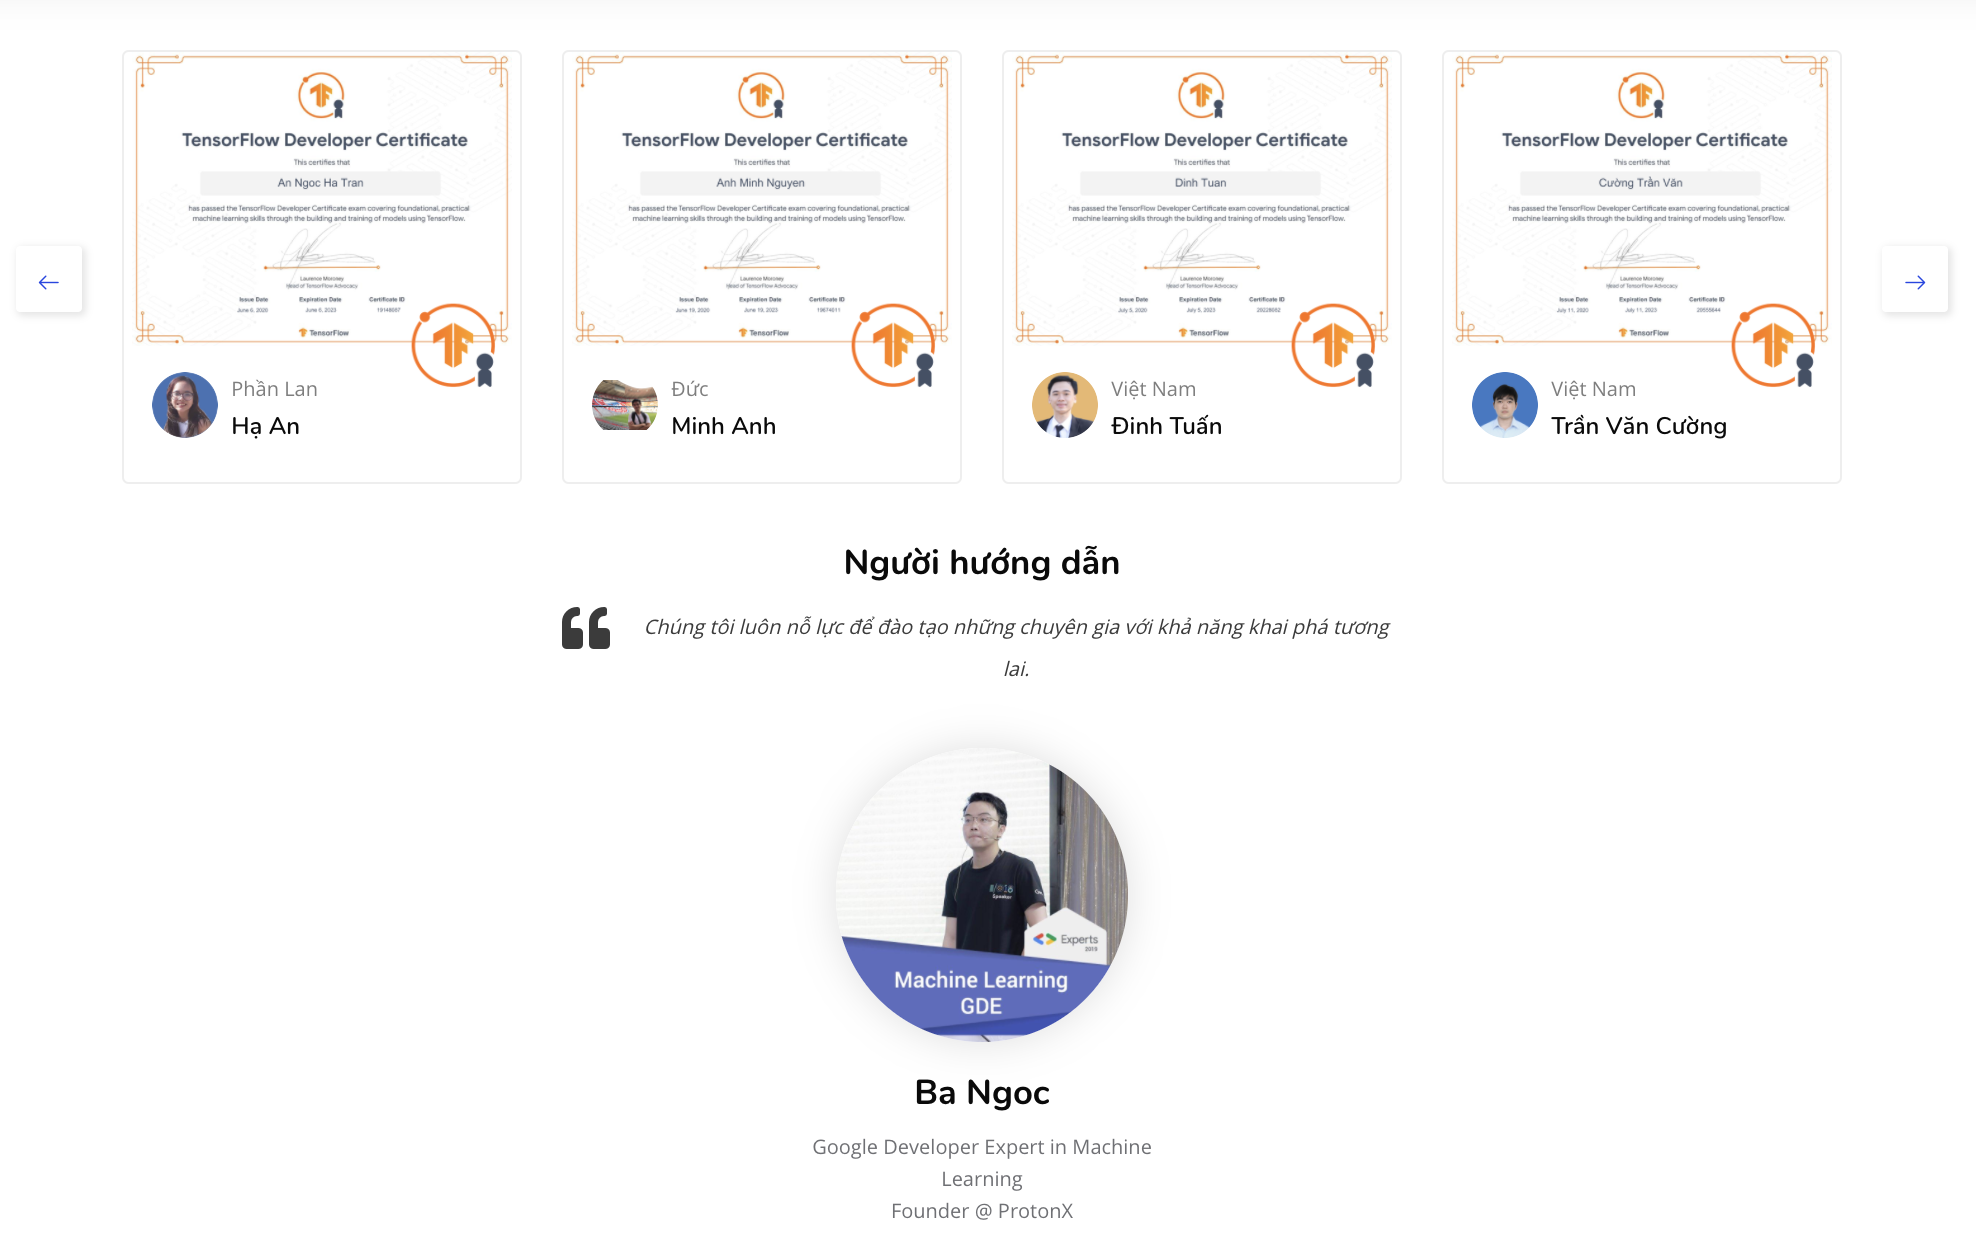The image size is (1976, 1258).
Task: Click the left carousel arrow
Action: [49, 281]
